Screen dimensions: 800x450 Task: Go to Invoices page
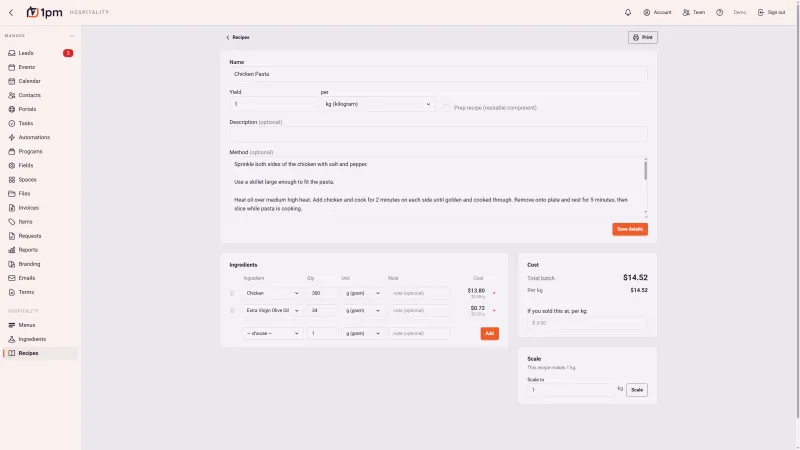[40, 208]
